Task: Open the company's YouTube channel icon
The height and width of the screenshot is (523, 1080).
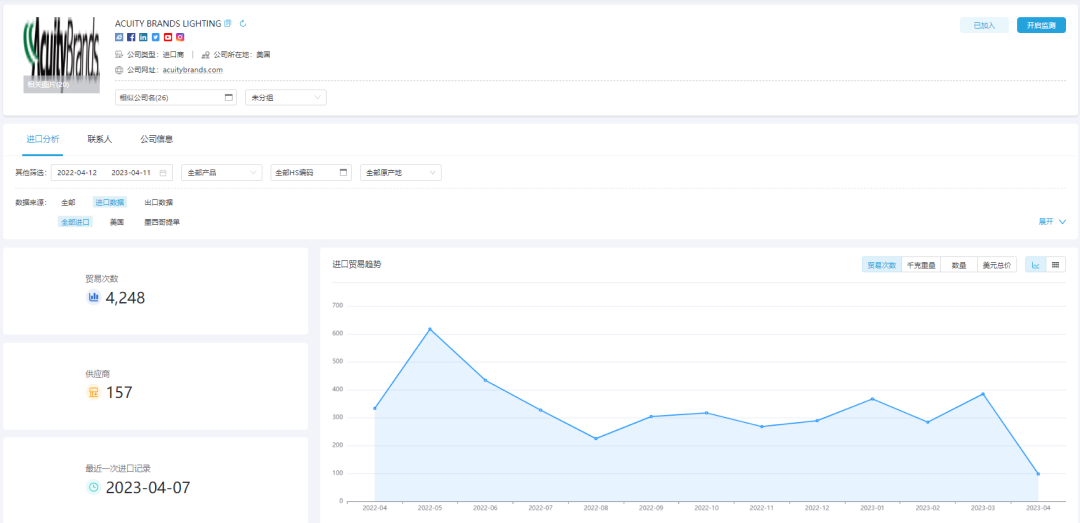Action: coord(168,37)
